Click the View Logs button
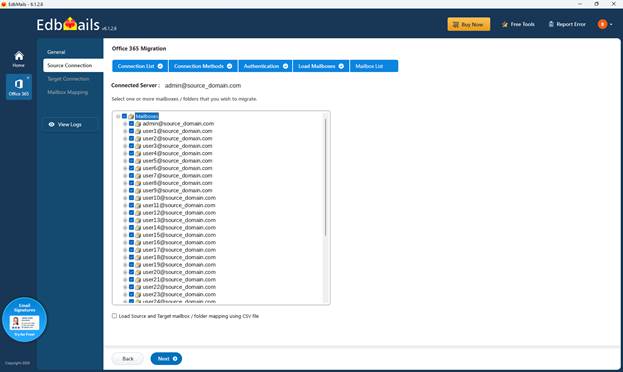Screen dimensions: 623x372 tap(69, 124)
